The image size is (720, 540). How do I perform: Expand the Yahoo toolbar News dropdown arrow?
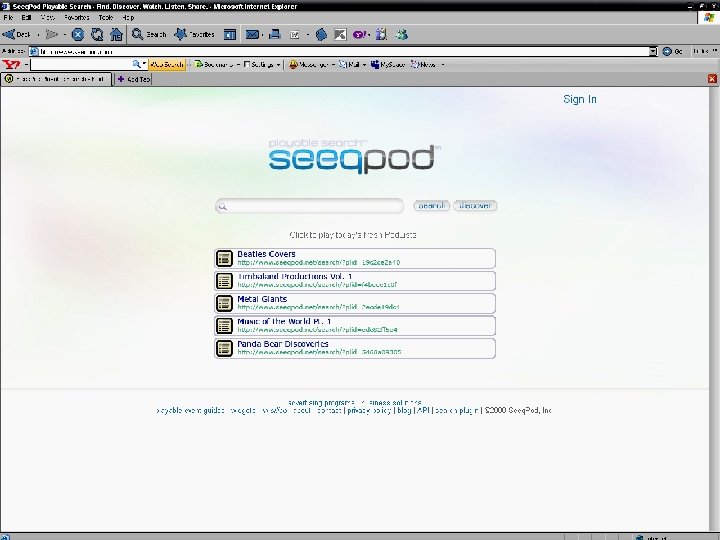click(443, 65)
